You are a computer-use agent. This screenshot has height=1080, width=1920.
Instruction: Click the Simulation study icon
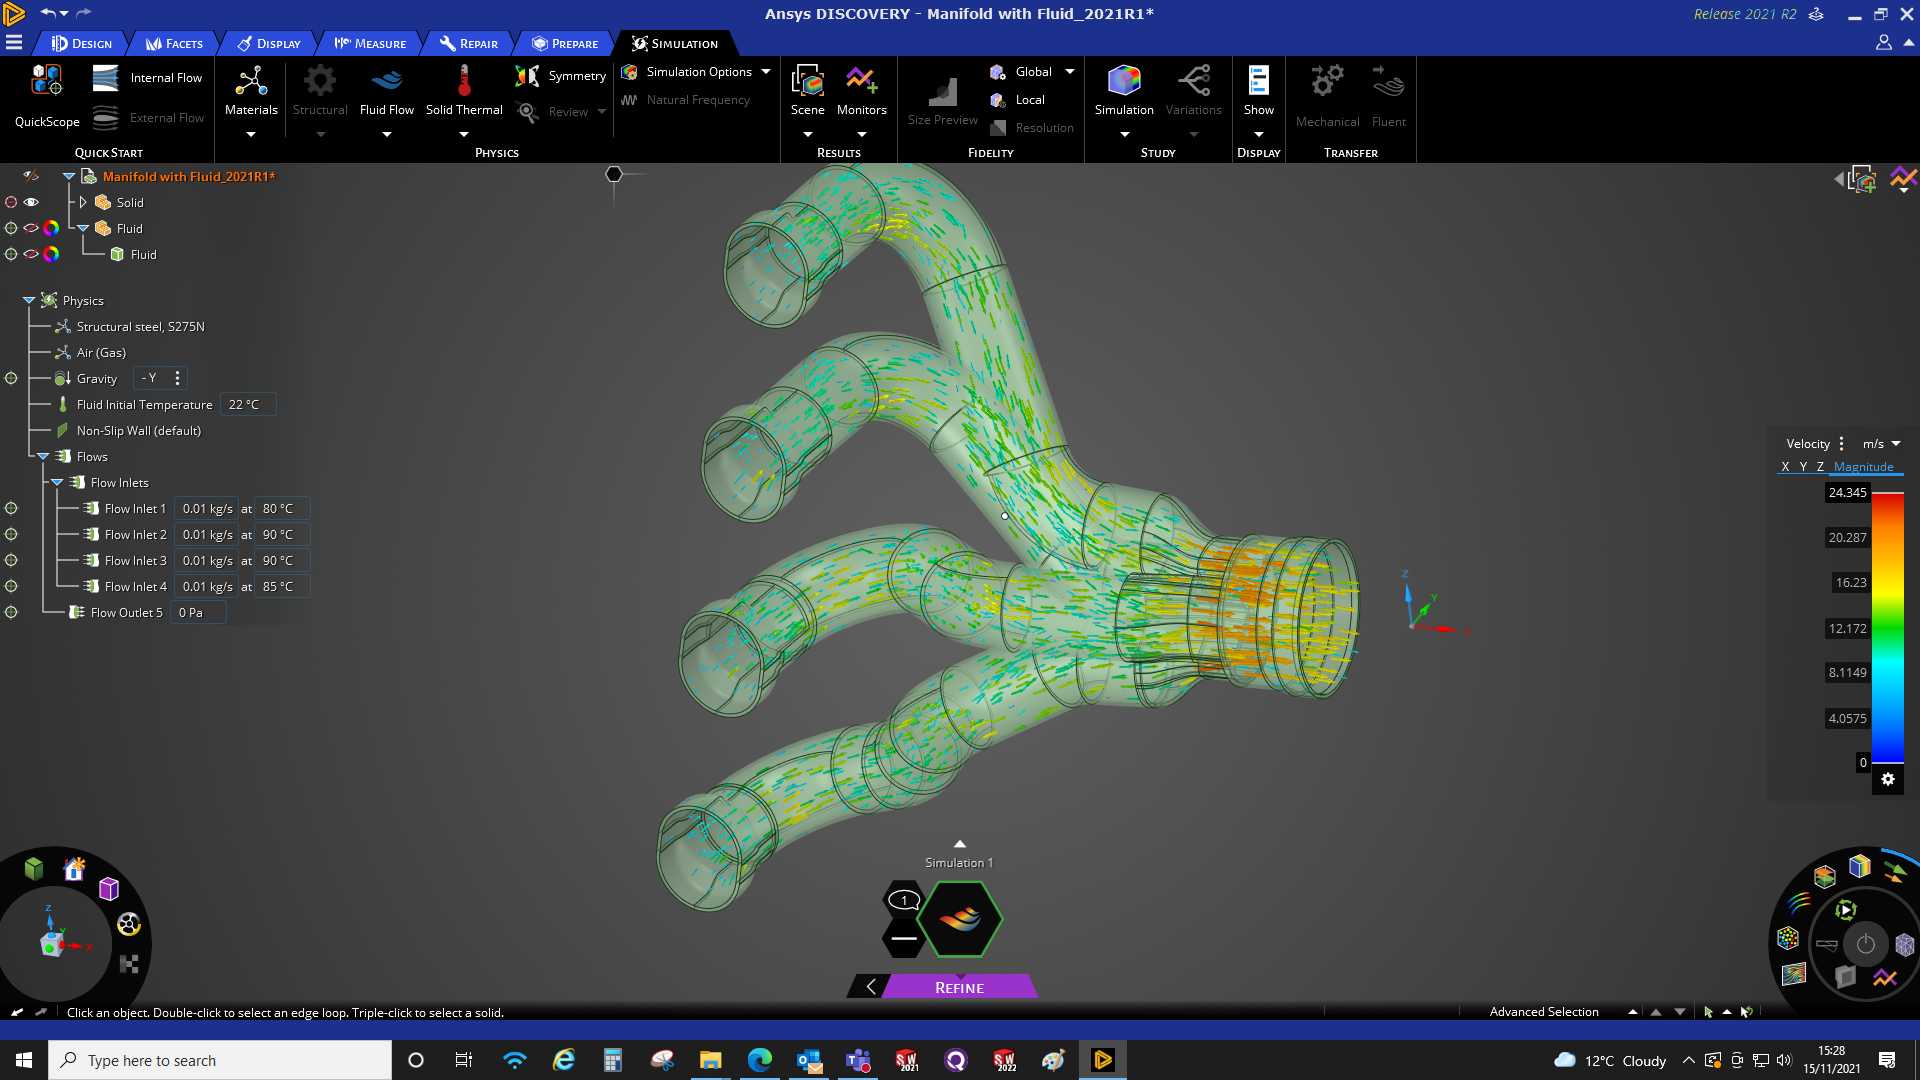pyautogui.click(x=1124, y=80)
